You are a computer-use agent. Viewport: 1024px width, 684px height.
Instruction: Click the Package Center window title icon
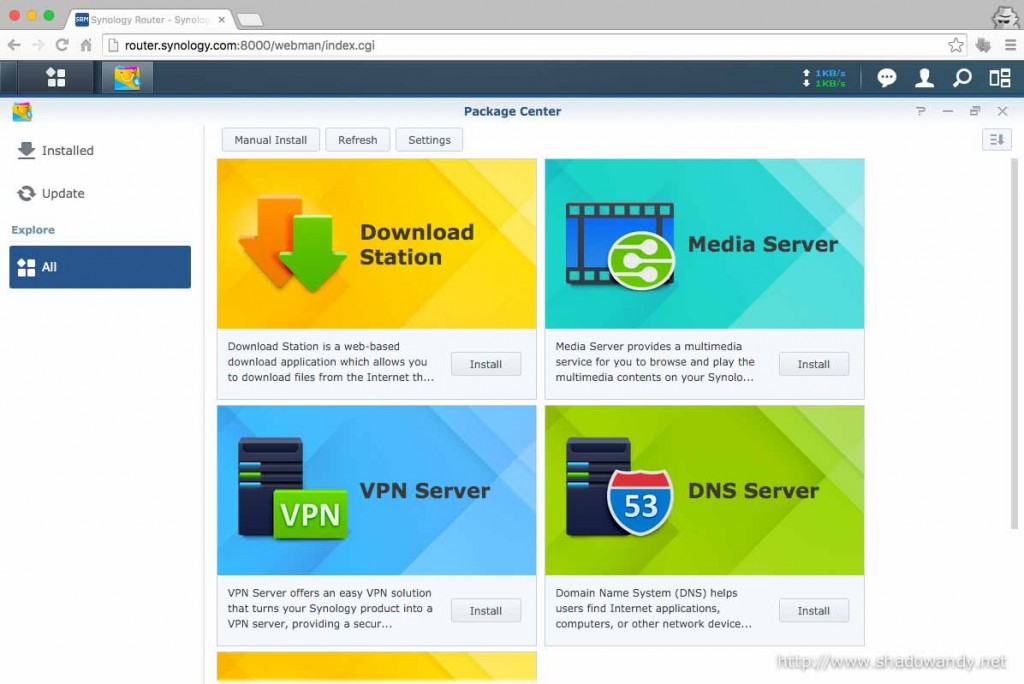(22, 112)
